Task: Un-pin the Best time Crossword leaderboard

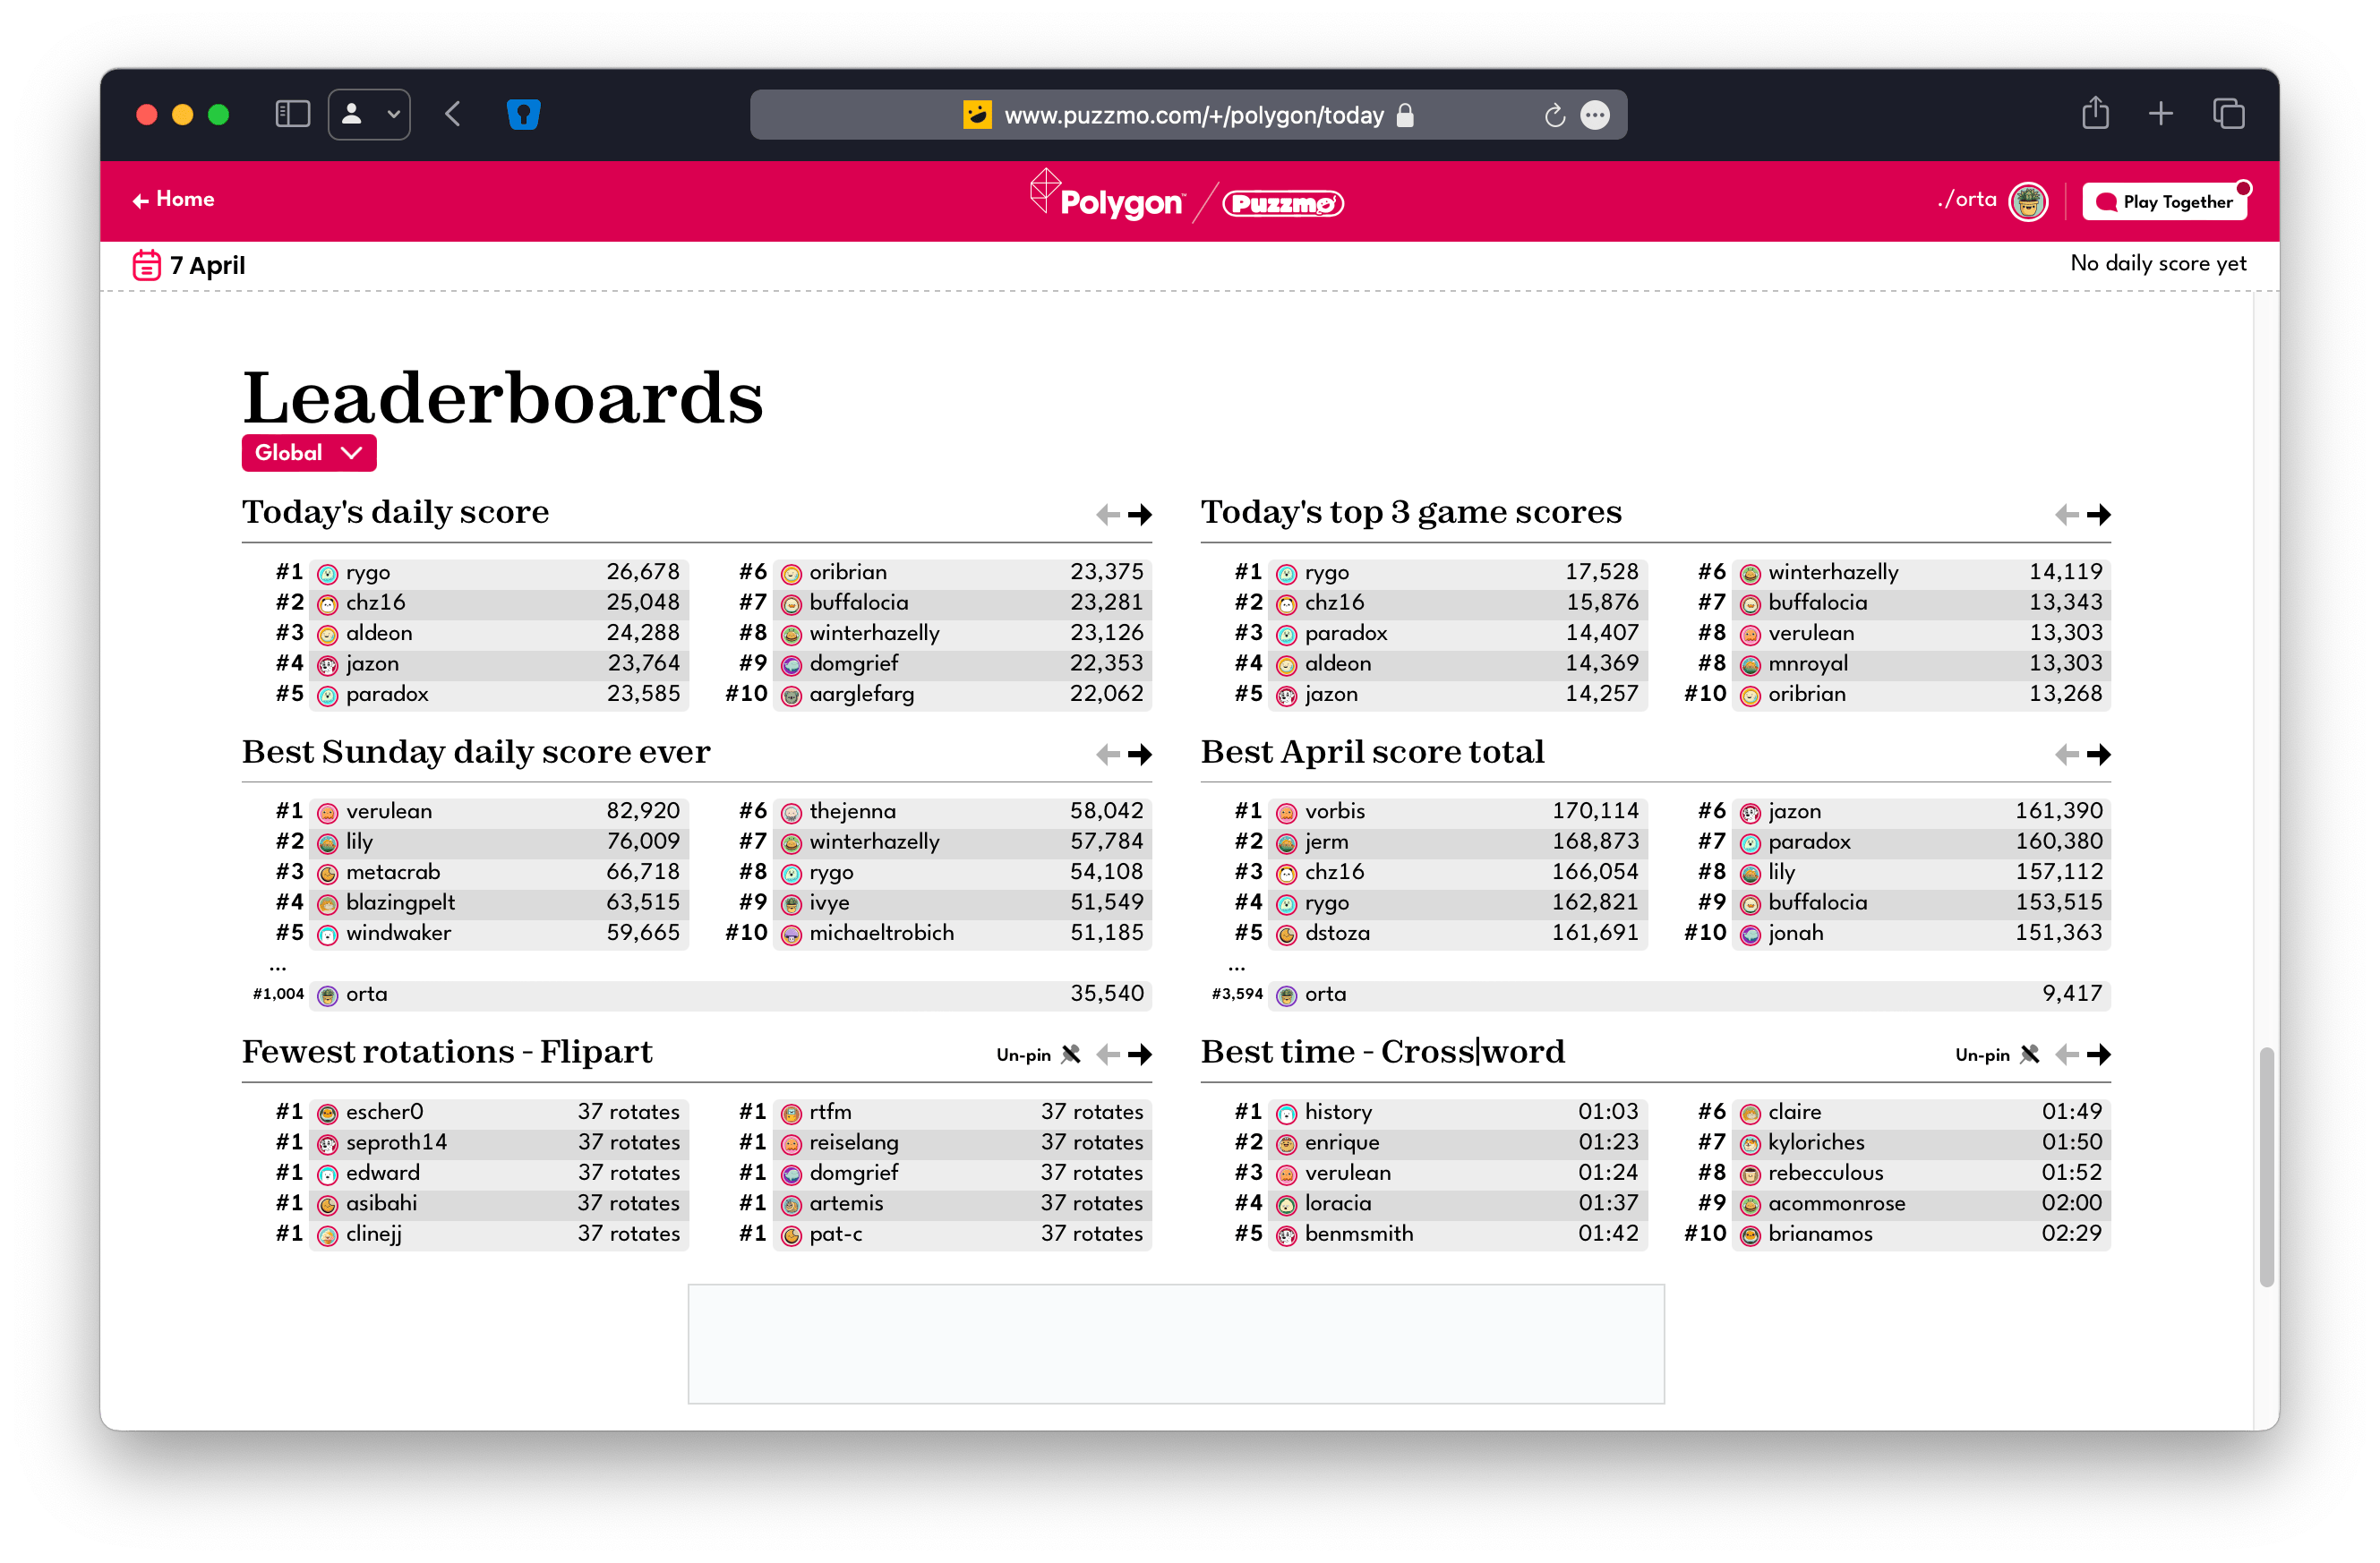Action: [1996, 1054]
